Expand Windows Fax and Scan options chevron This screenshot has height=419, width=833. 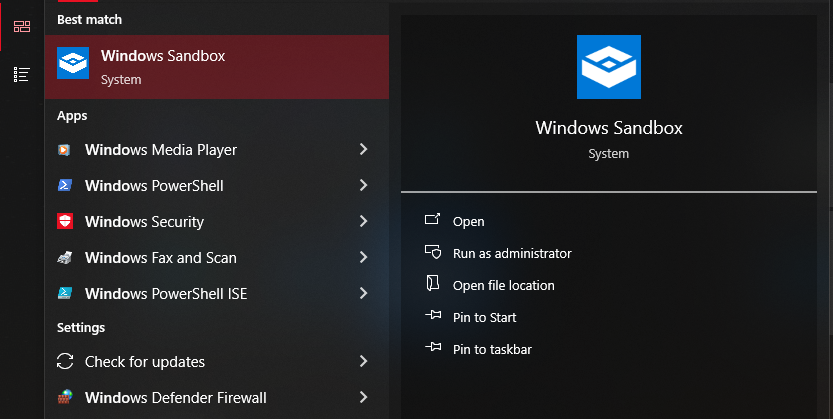coord(363,257)
